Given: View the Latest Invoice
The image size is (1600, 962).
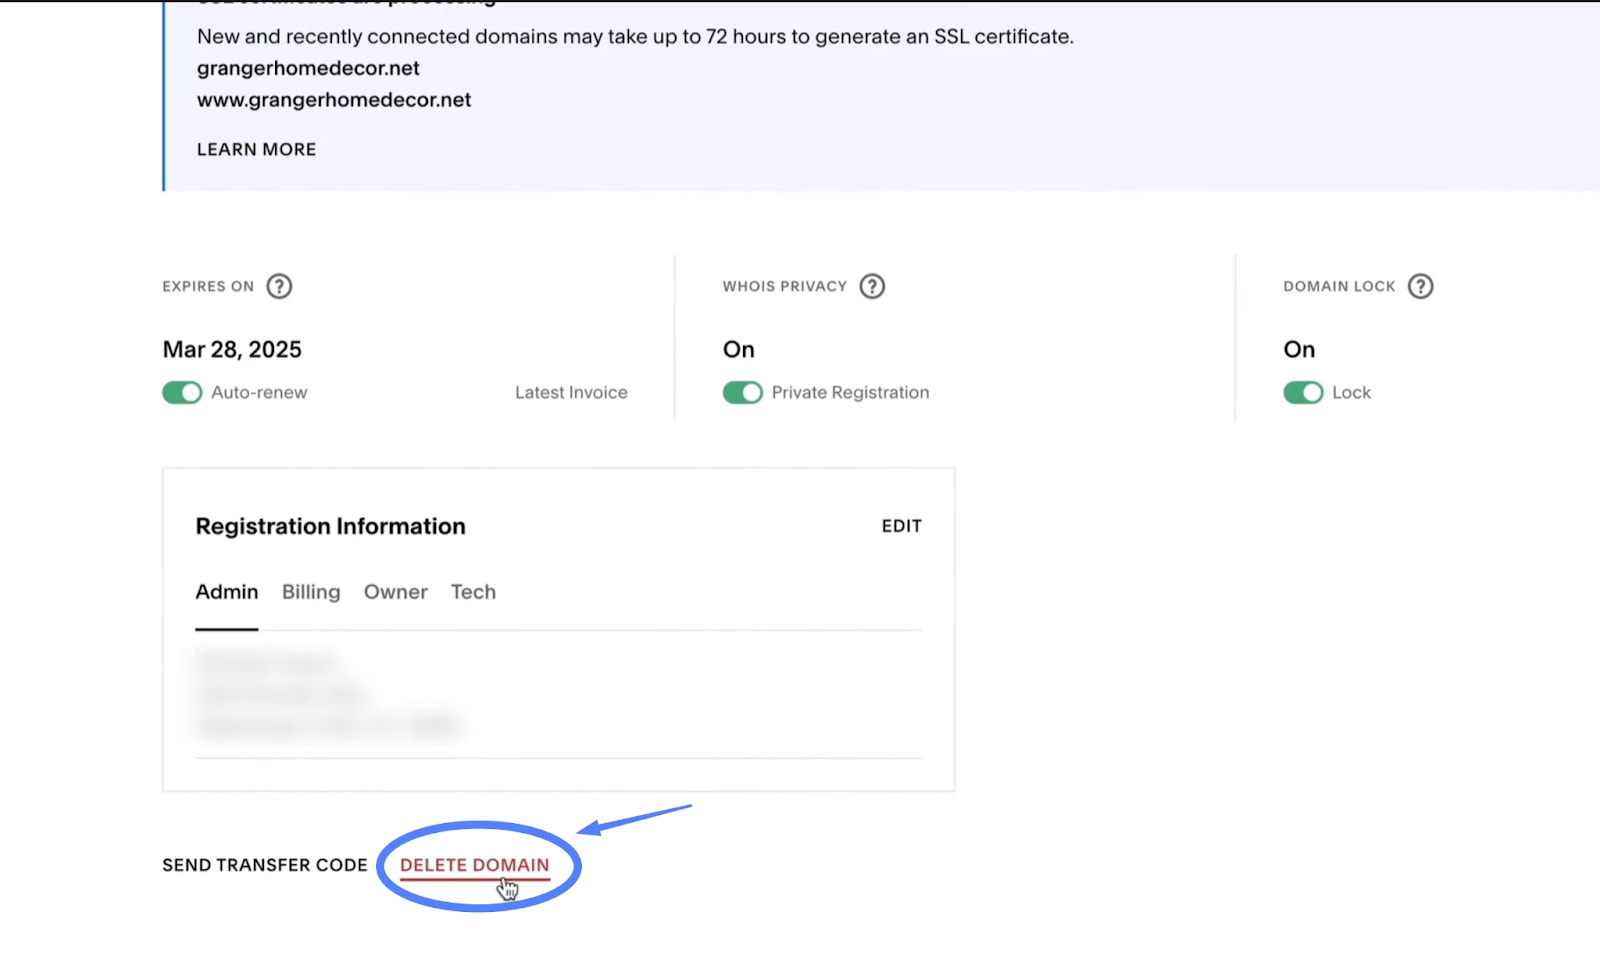Looking at the screenshot, I should [x=570, y=392].
